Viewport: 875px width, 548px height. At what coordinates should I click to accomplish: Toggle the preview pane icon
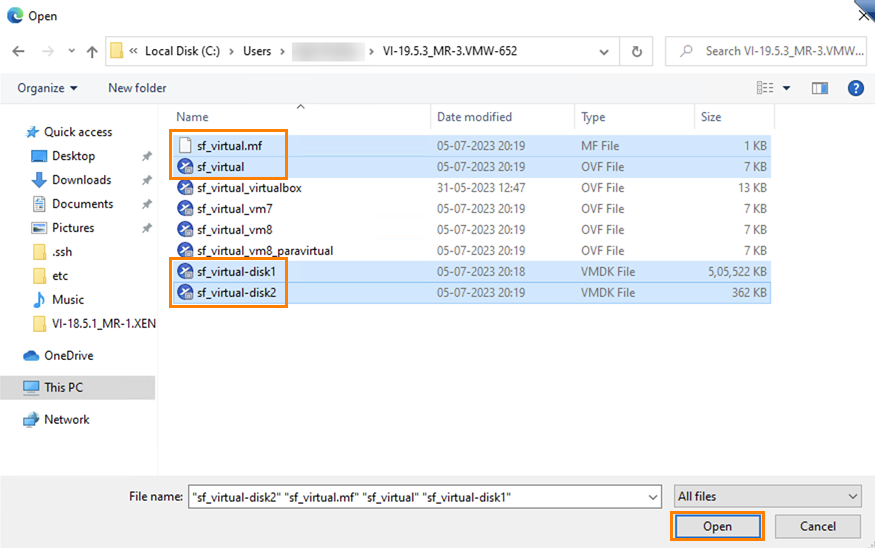[x=820, y=88]
